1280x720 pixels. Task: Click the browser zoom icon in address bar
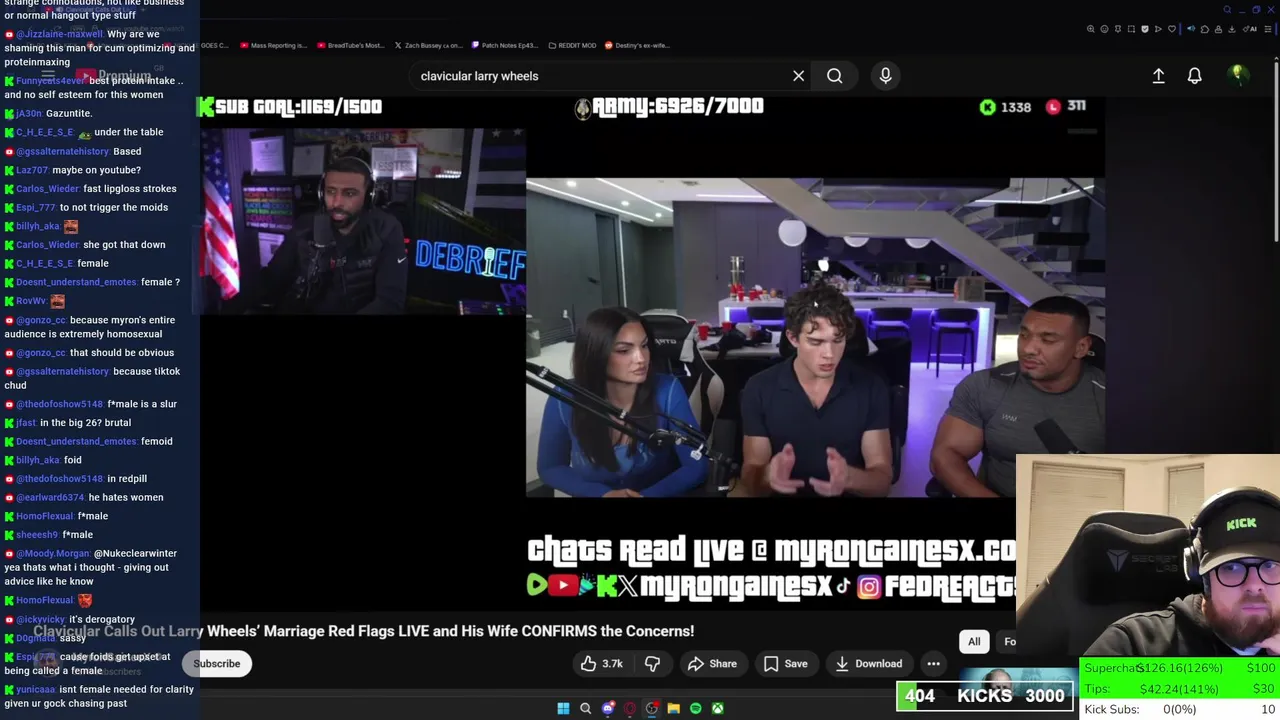1090,29
